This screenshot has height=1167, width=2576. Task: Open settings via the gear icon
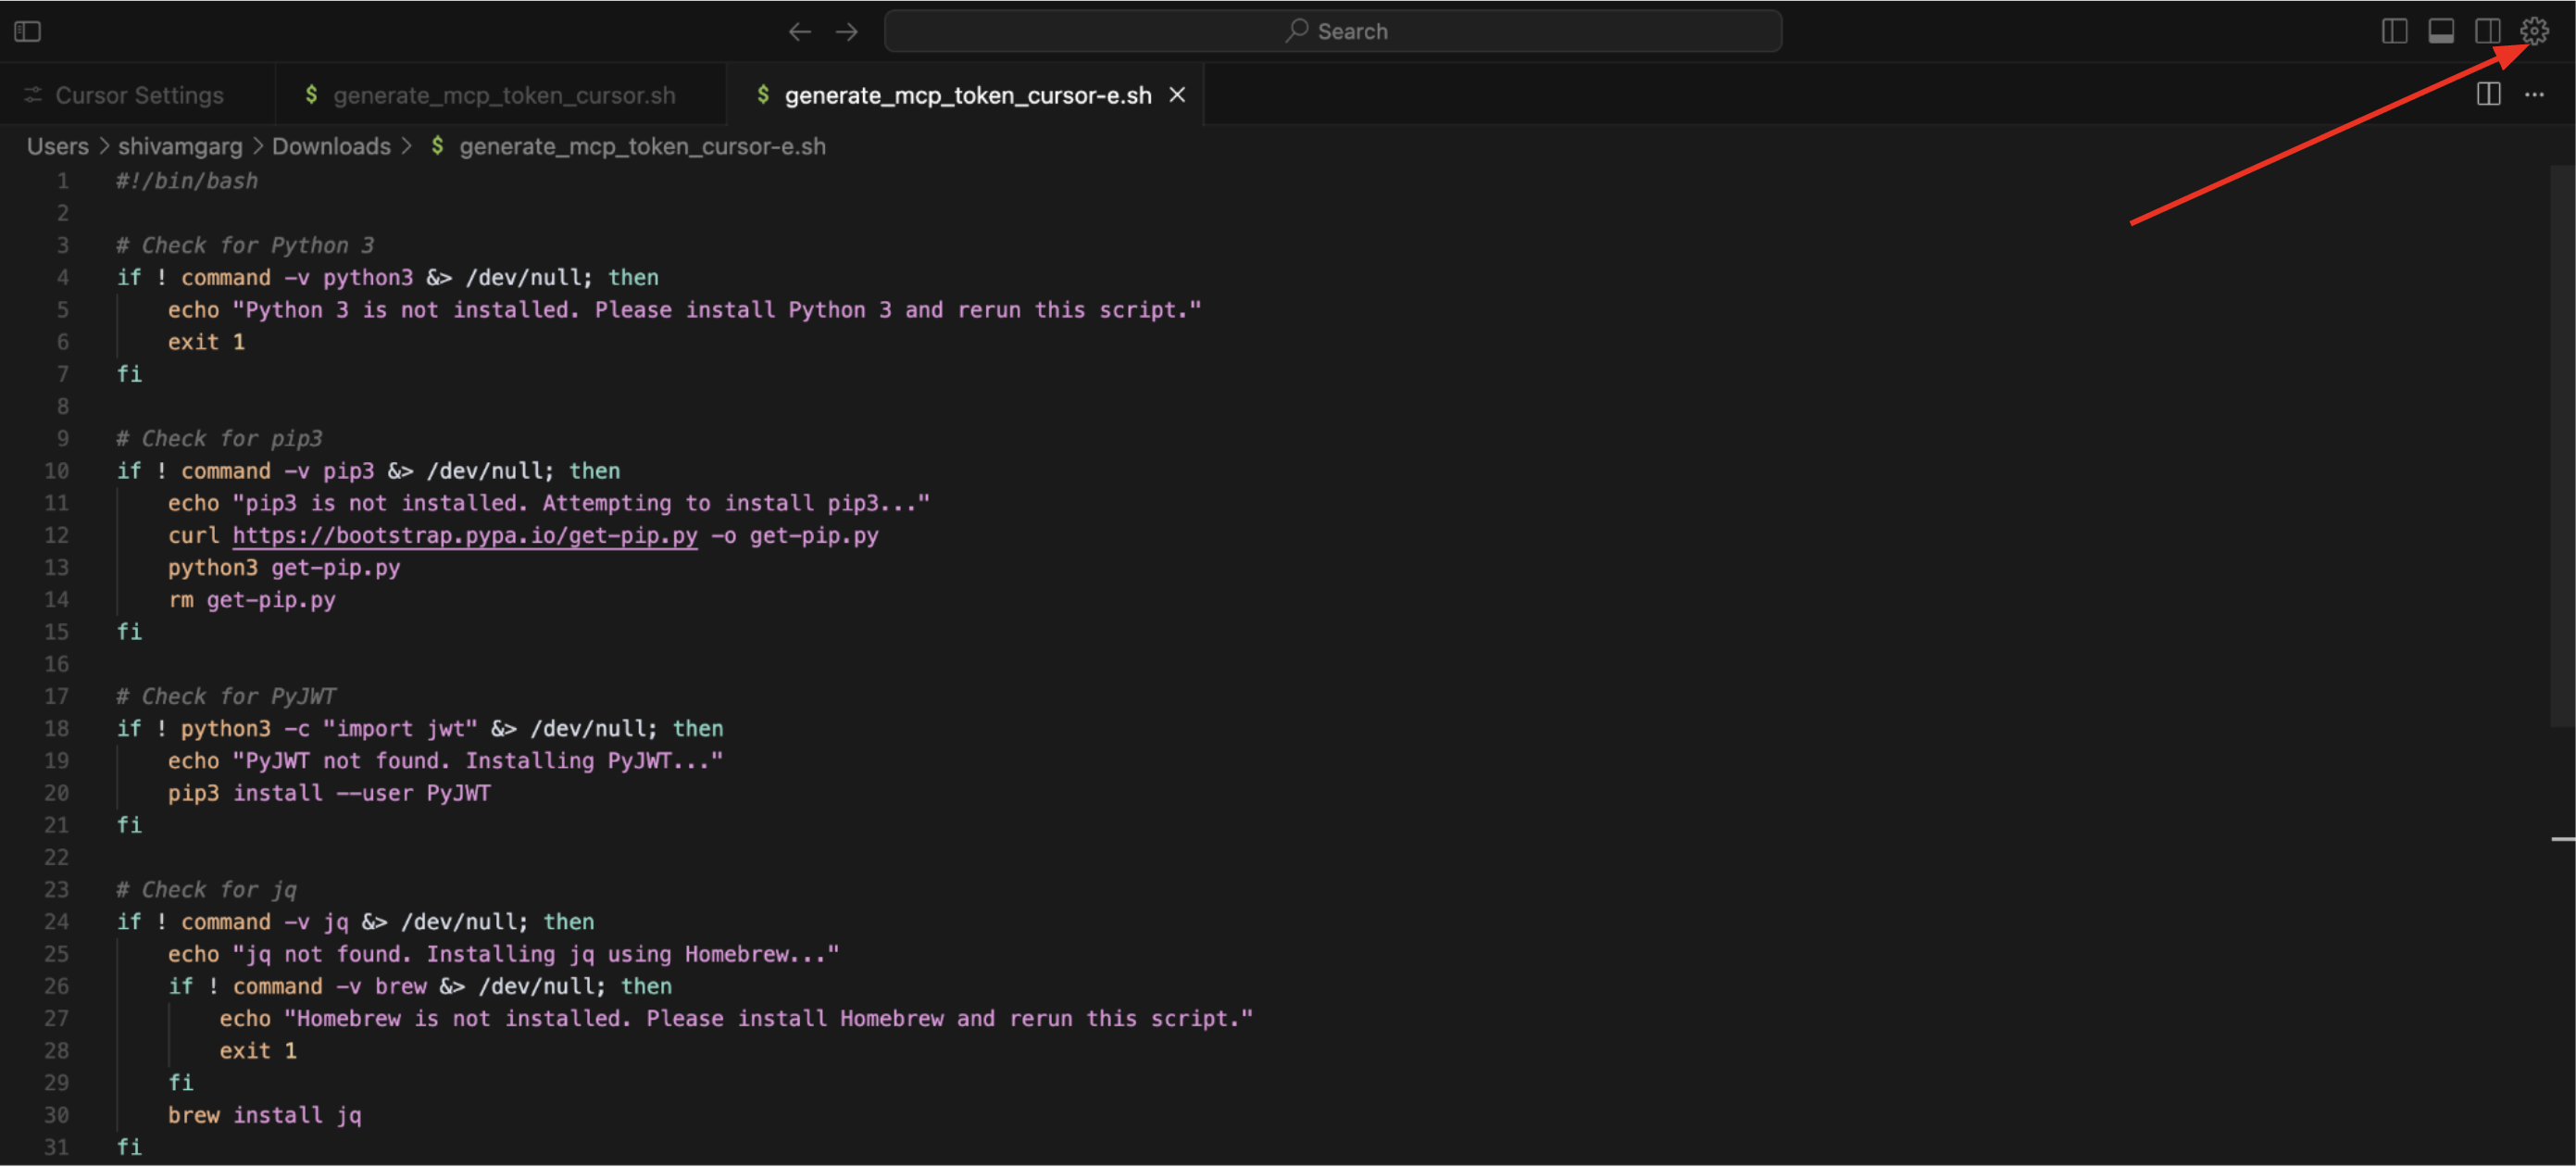[2534, 32]
